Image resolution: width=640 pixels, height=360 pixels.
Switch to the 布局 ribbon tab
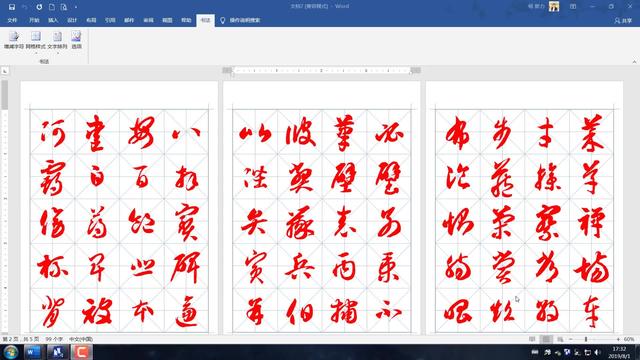[91, 20]
